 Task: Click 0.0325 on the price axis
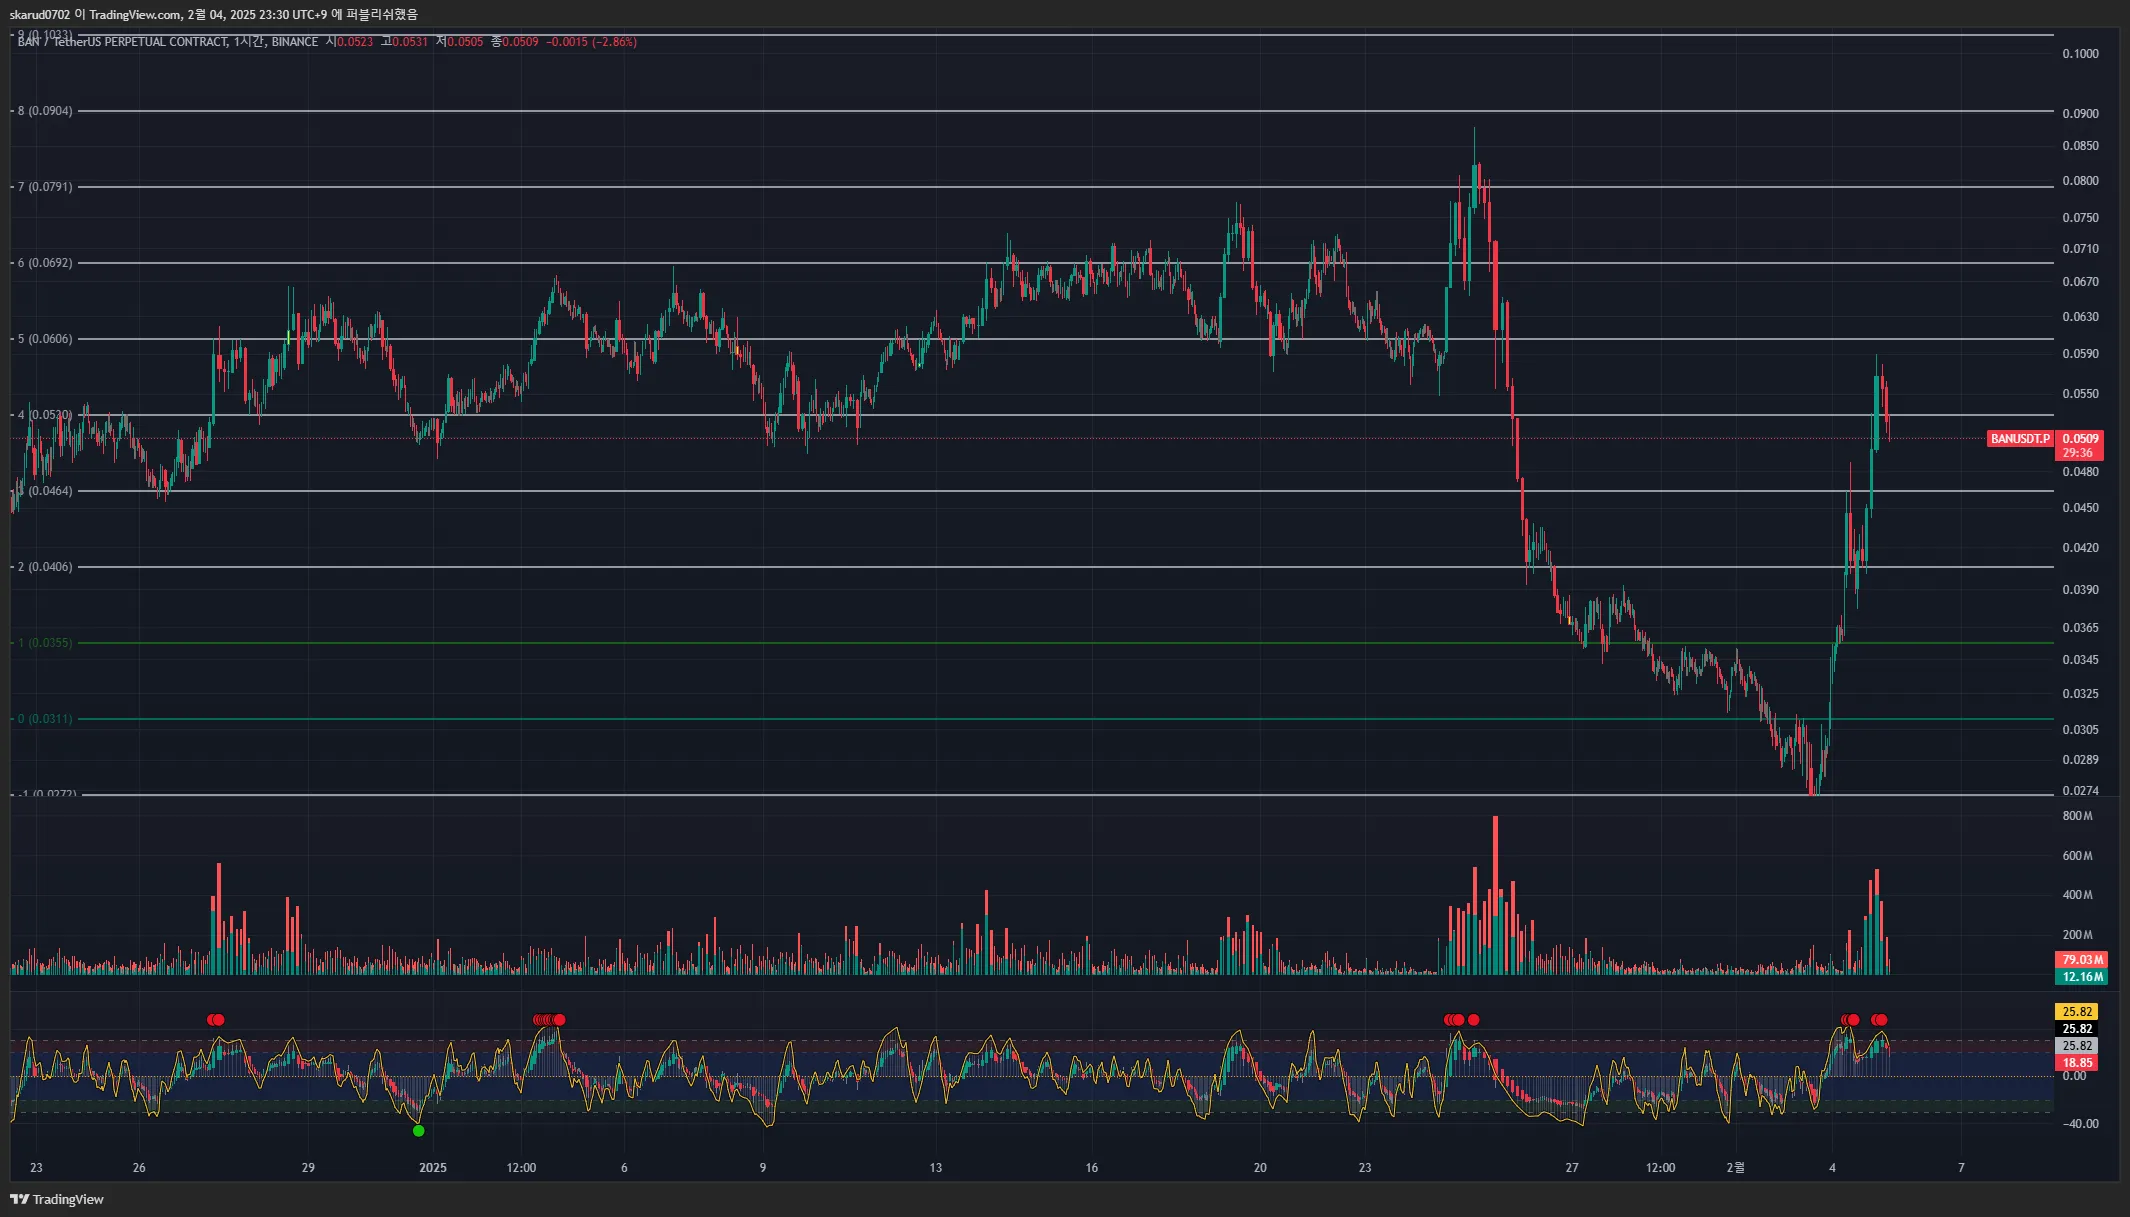click(2080, 694)
